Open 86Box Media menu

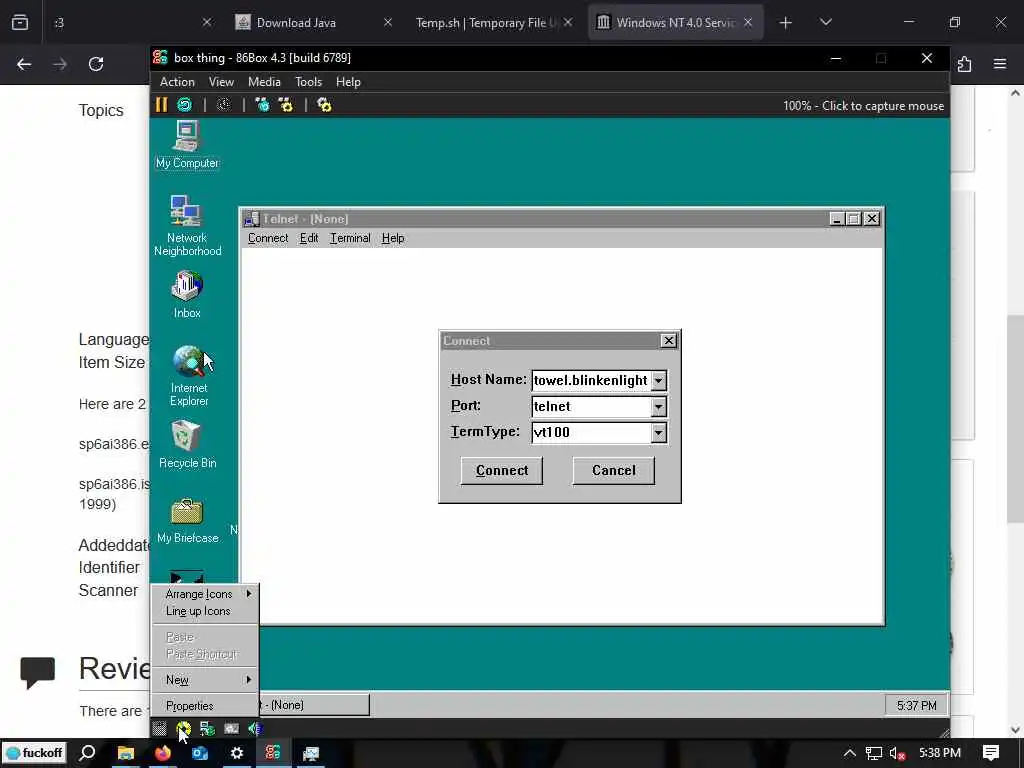(264, 82)
